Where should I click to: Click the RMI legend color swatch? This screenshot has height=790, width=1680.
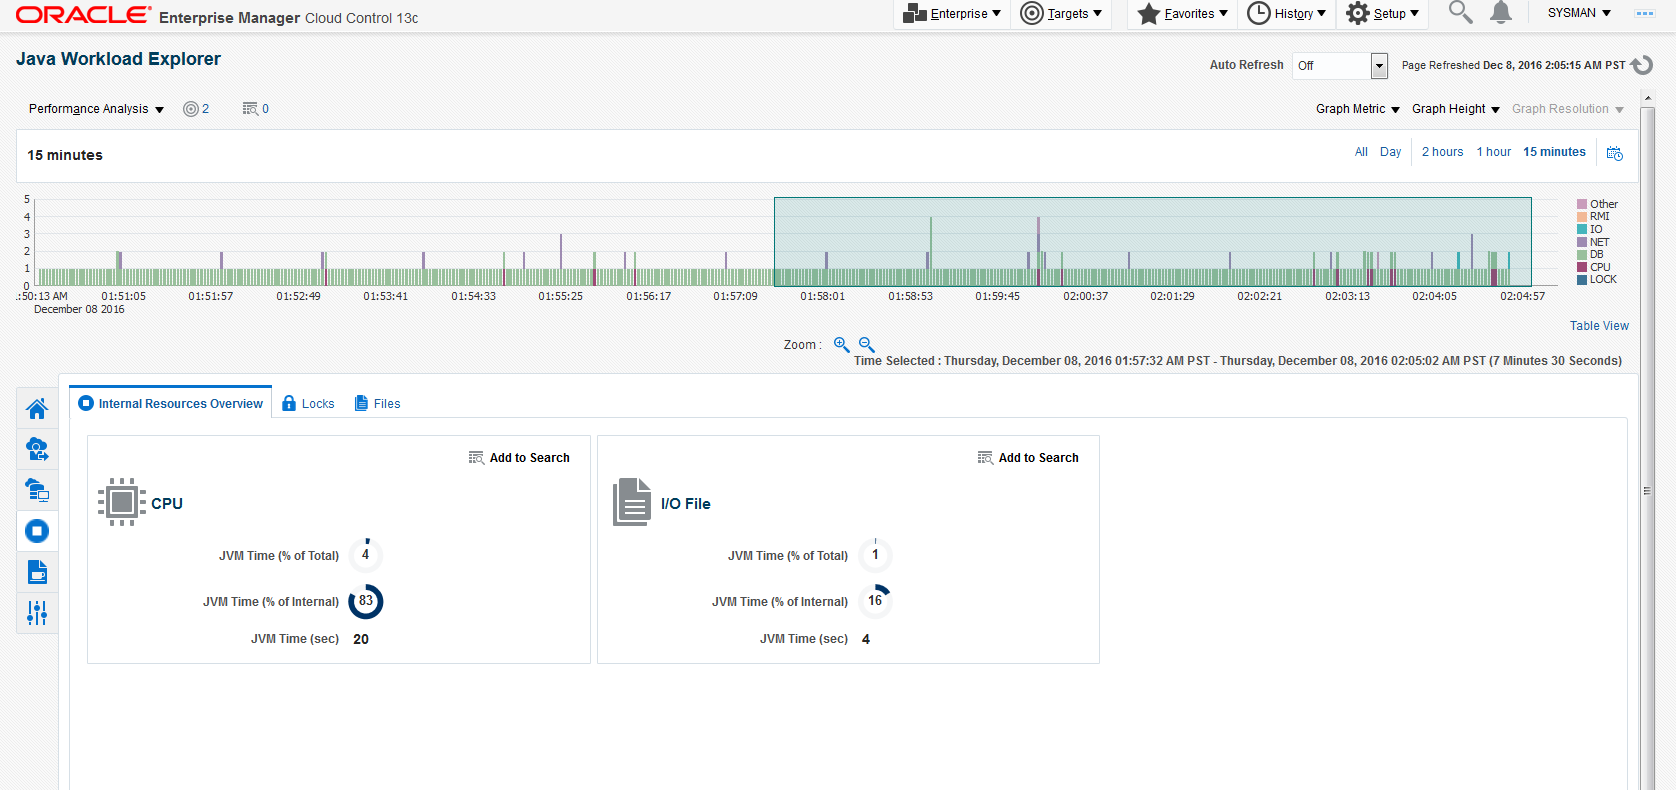pos(1582,216)
